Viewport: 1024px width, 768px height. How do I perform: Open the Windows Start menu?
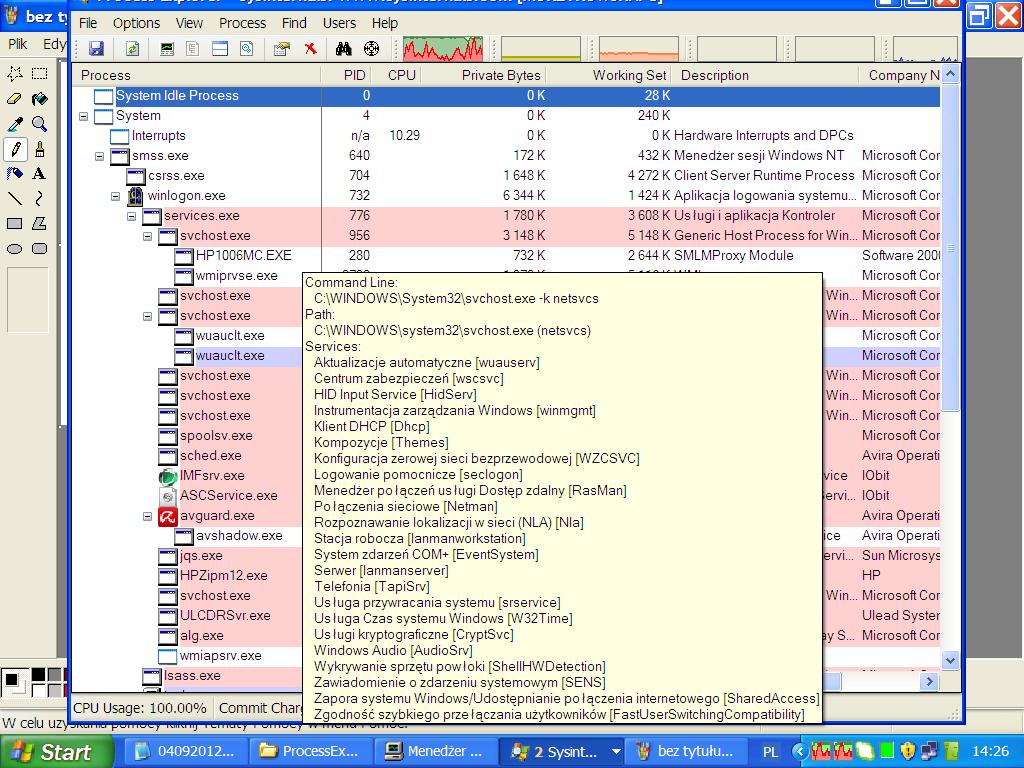click(58, 752)
